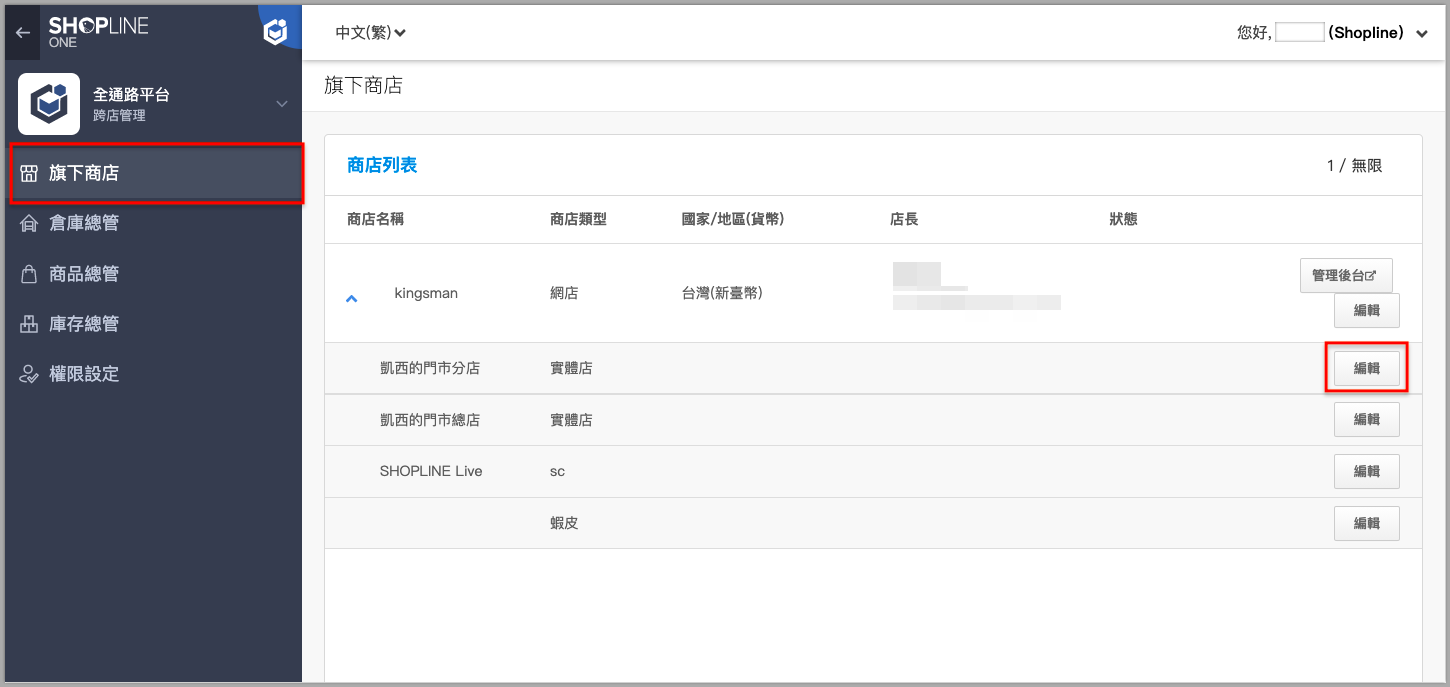
Task: Select the 商店名稱 column header
Action: click(375, 219)
